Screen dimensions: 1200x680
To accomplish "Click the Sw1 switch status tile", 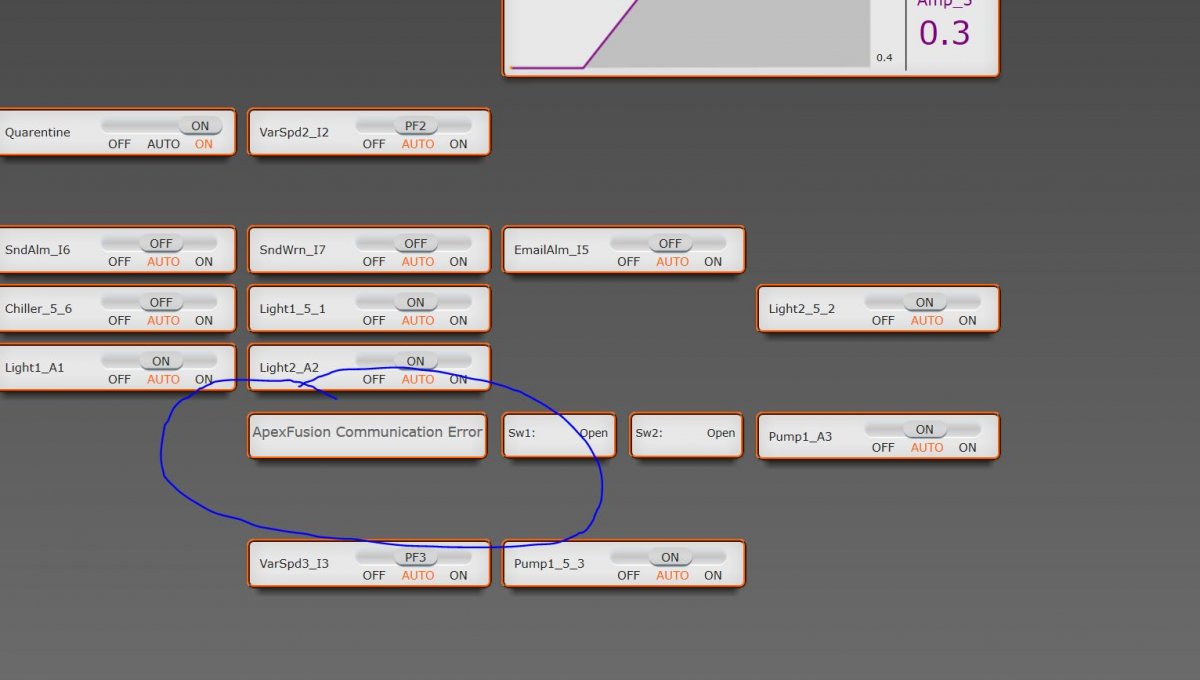I will (x=558, y=435).
